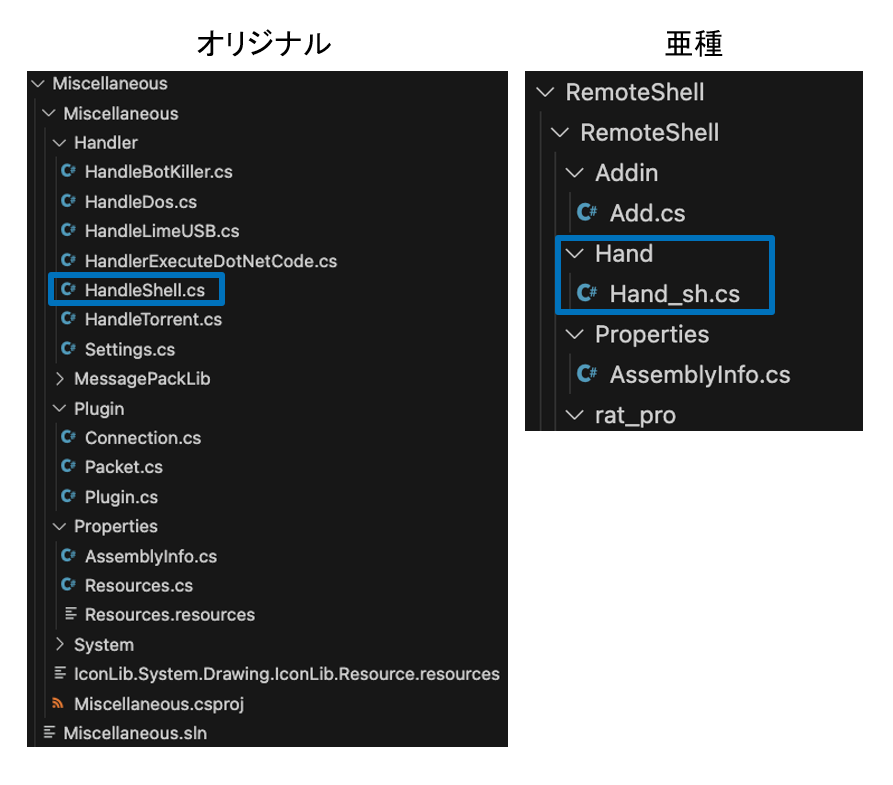Select AssemblyInfo.cs under RemoteShell Properties
Viewport: 893px width, 785px height.
point(700,375)
